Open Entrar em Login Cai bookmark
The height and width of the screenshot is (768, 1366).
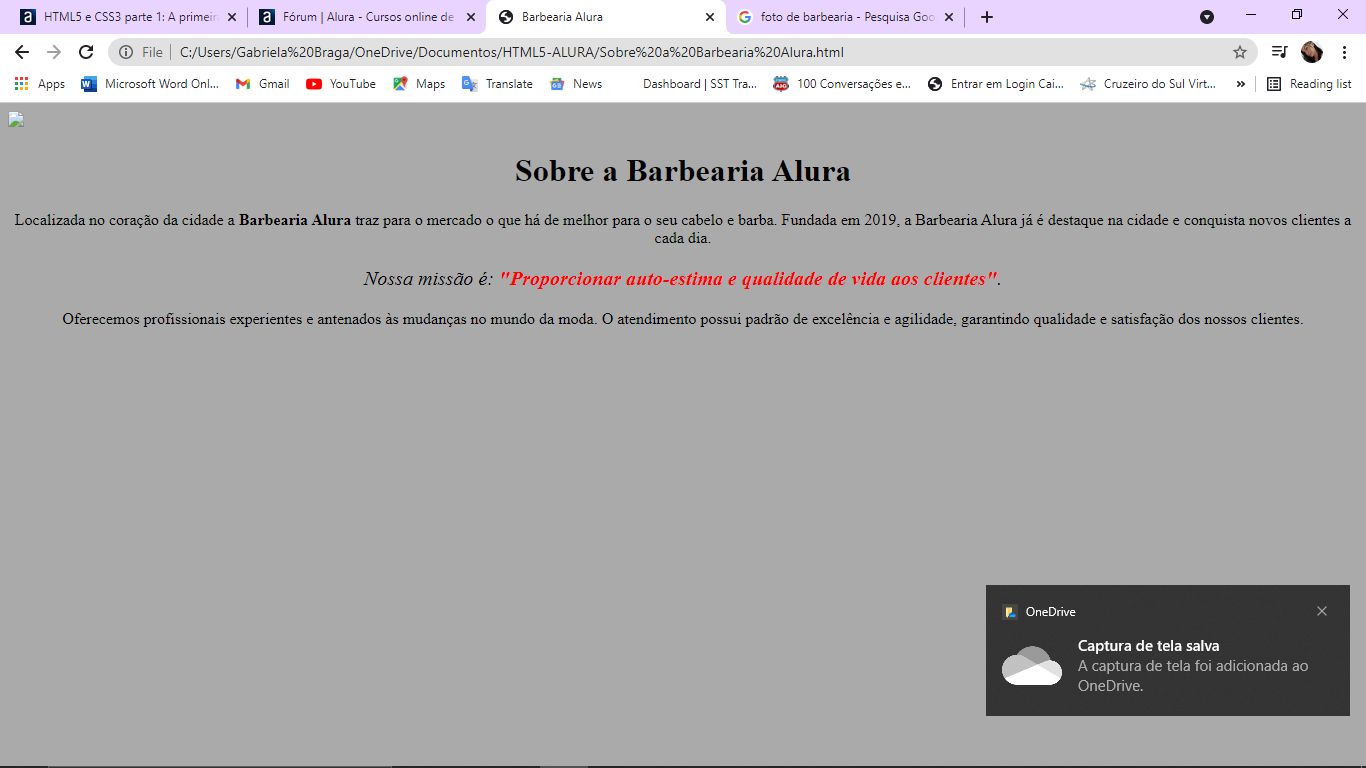pos(996,84)
